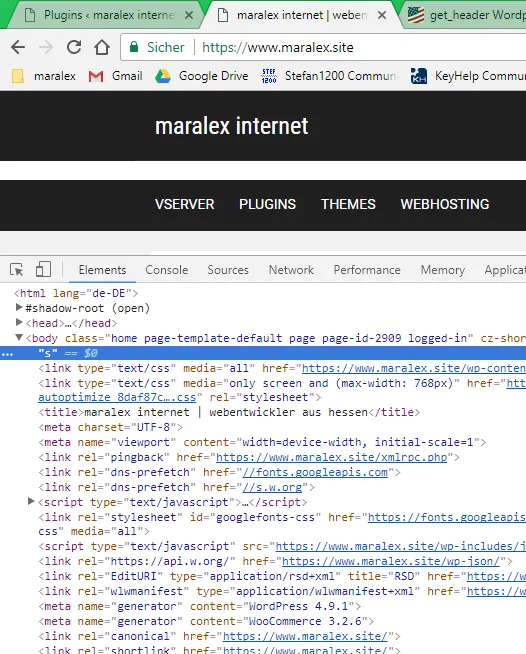Click the green secure padlock icon
This screenshot has width=526, height=654.
133,47
